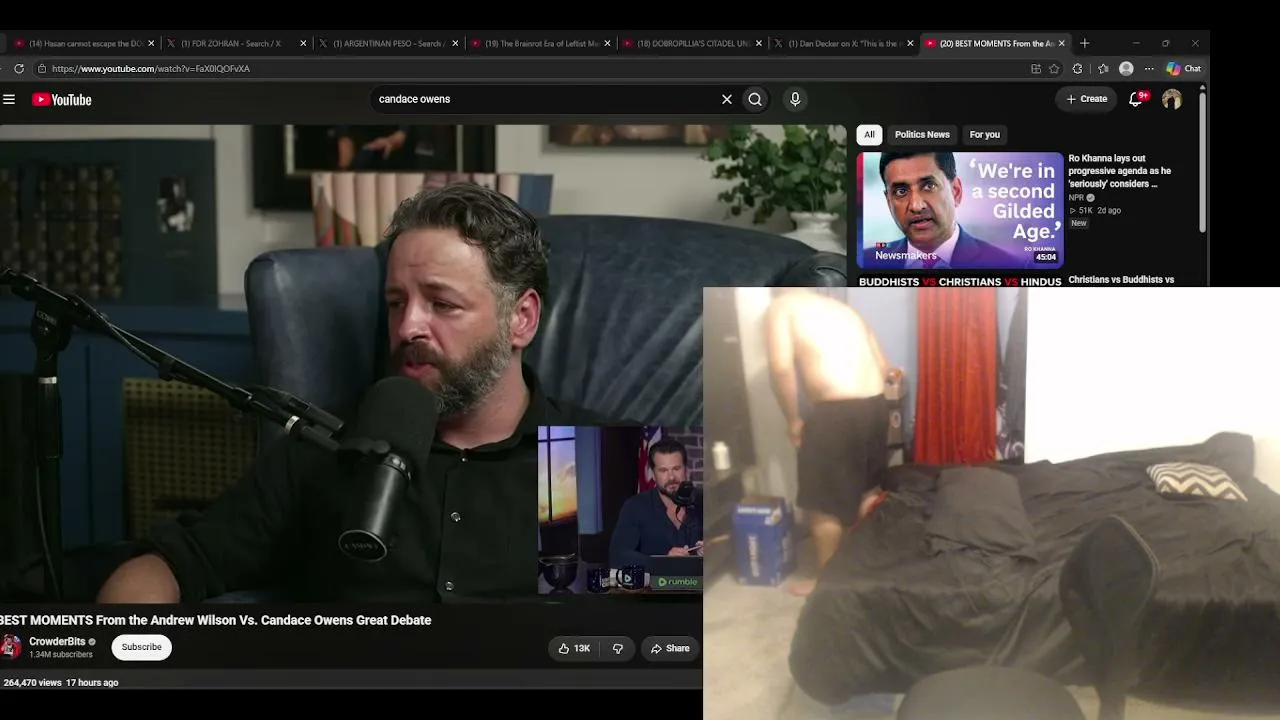Image resolution: width=1280 pixels, height=720 pixels.
Task: Open the YouTube account avatar menu
Action: tap(1172, 99)
